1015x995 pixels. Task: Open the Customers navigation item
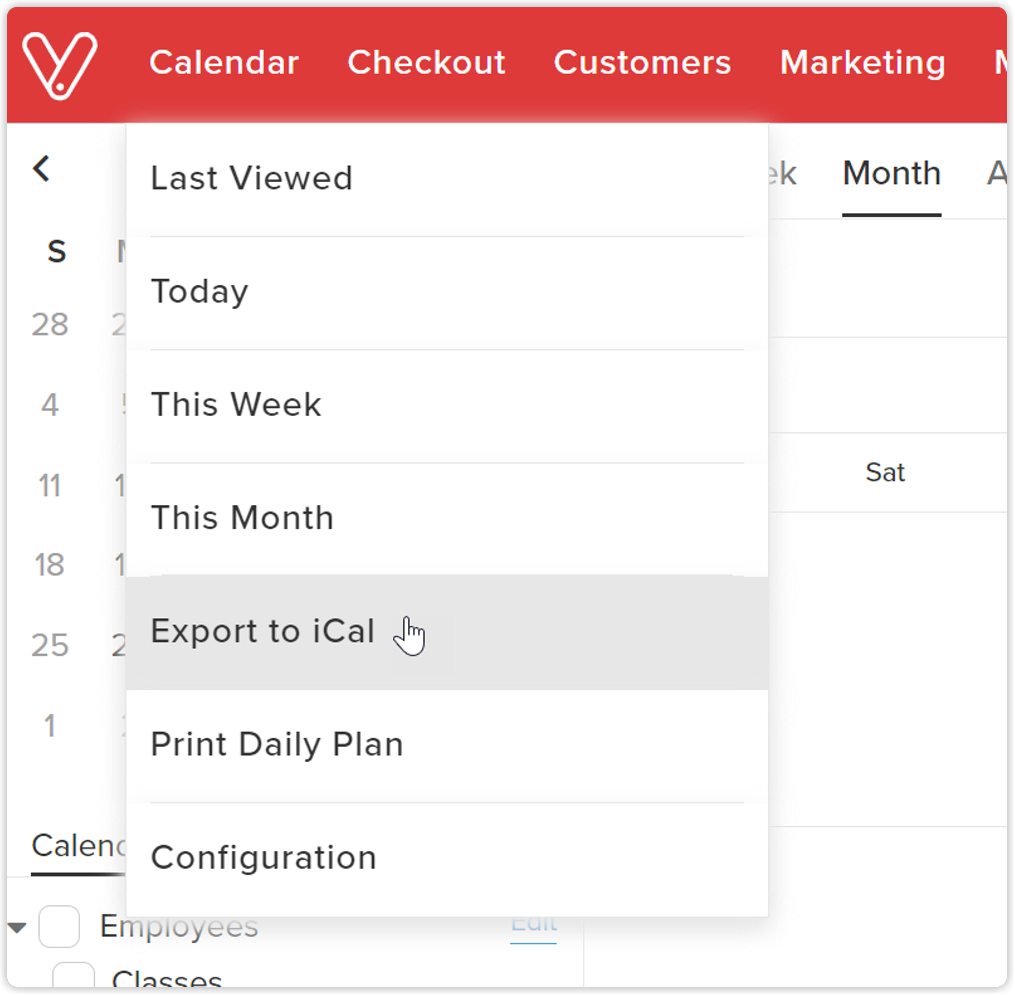pyautogui.click(x=642, y=63)
